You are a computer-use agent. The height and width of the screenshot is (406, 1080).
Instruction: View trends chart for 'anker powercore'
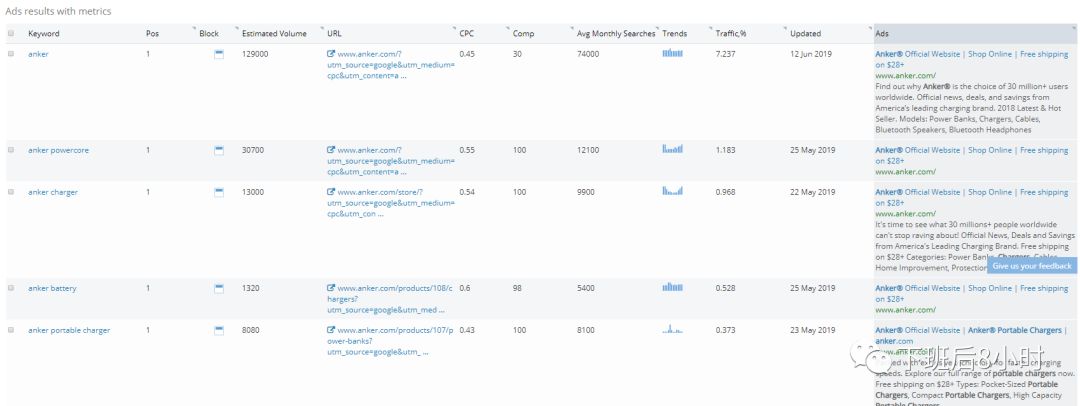(x=672, y=149)
